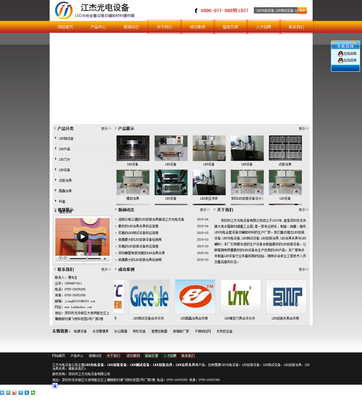
Task: Click the video progress bar under the sidebar video
Action: point(85,258)
